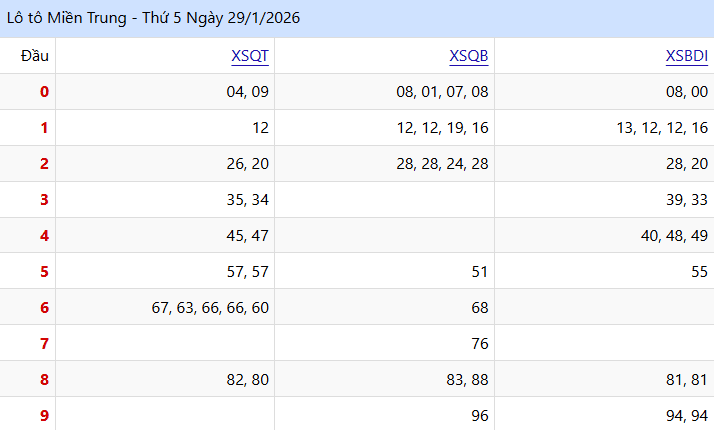The width and height of the screenshot is (714, 430).
Task: Select the red row head number 7
Action: click(44, 344)
